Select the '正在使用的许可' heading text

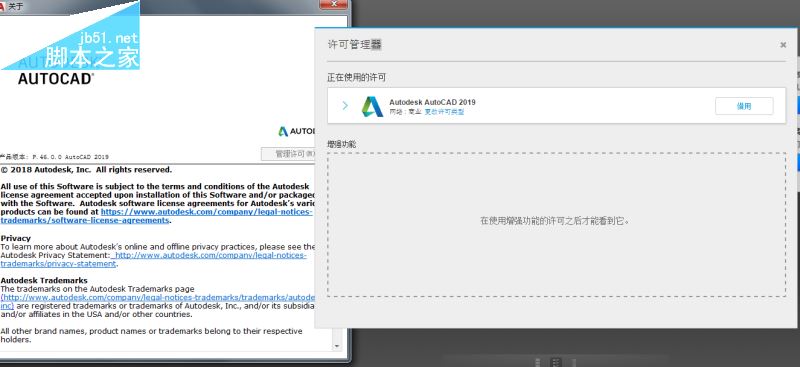[x=357, y=78]
